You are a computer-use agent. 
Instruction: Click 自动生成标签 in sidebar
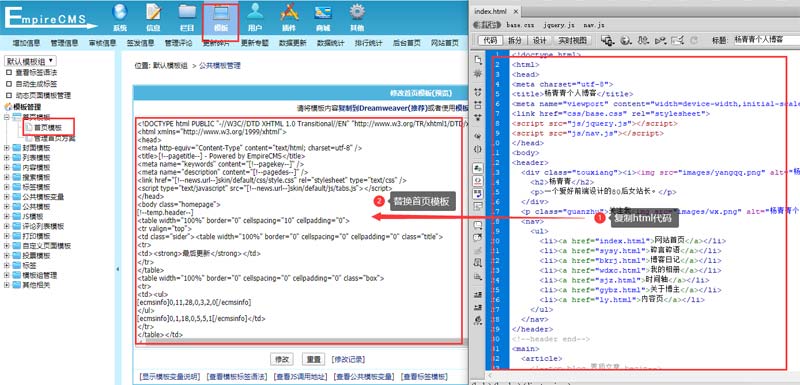tap(36, 84)
